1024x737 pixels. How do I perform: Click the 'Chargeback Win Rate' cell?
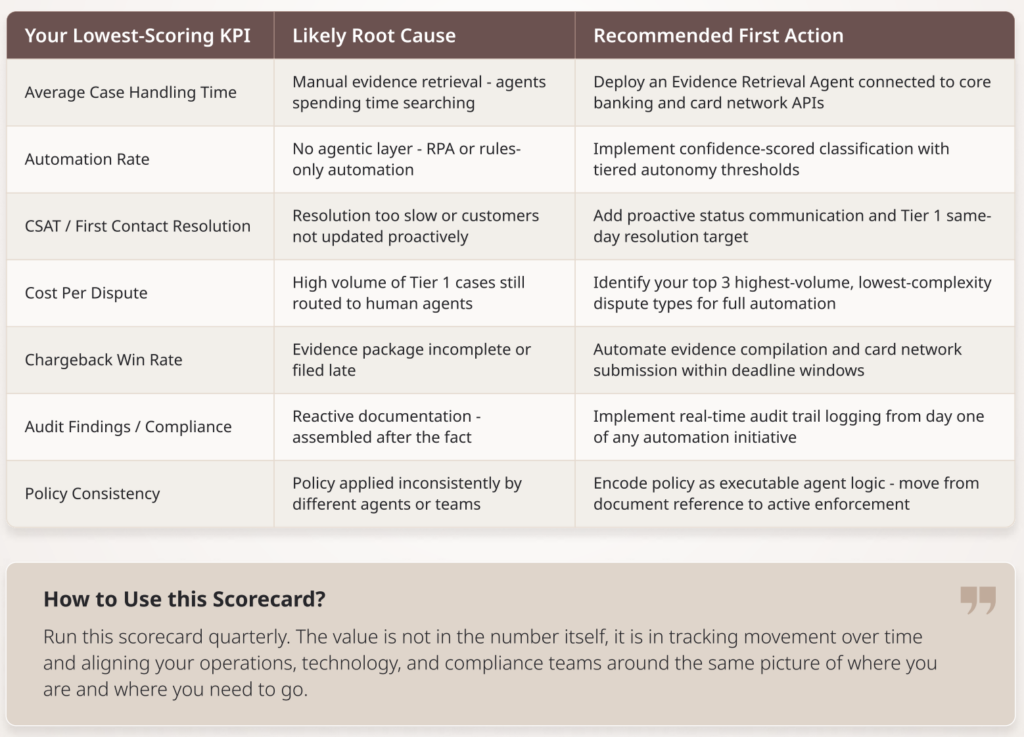103,359
